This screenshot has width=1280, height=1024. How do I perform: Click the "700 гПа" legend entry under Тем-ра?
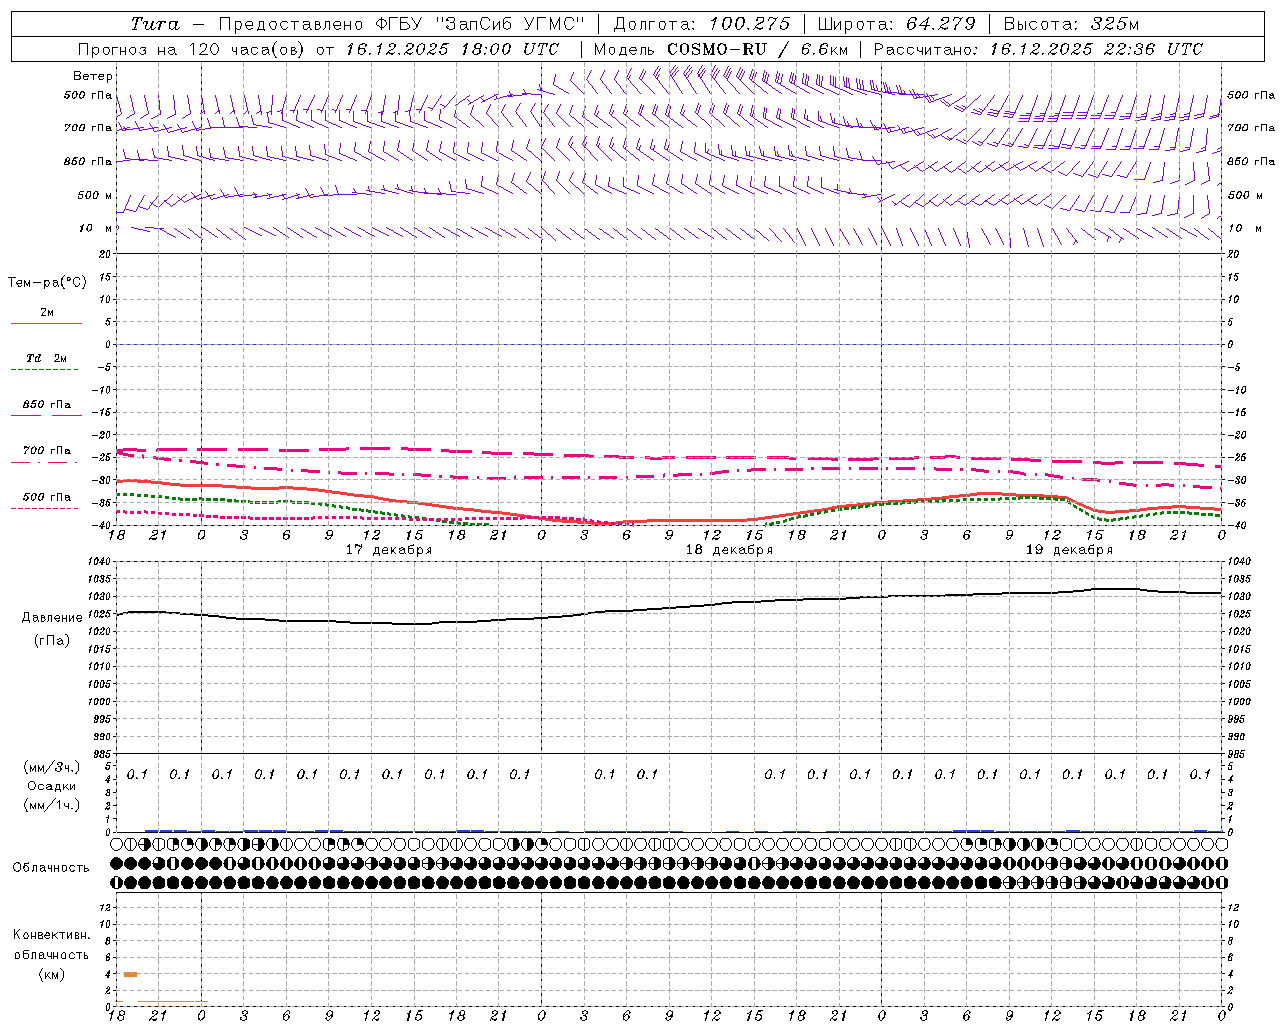[47, 450]
